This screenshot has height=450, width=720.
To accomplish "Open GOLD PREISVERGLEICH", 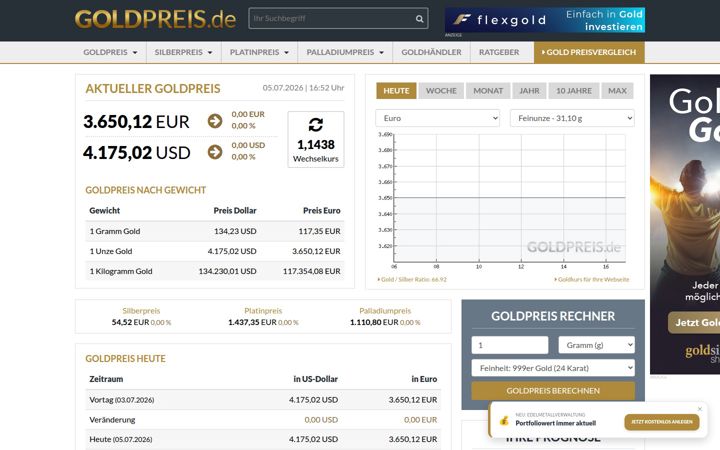I will pos(589,52).
